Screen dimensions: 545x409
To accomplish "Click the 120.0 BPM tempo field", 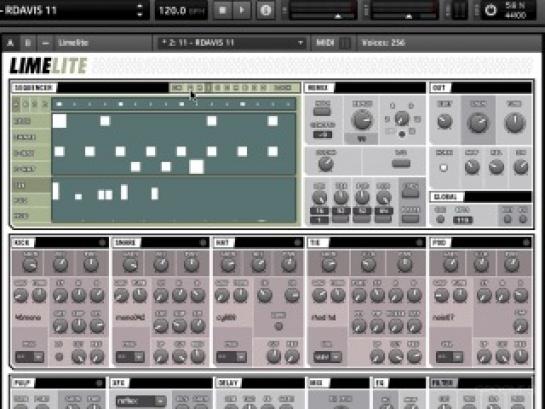I will (181, 10).
